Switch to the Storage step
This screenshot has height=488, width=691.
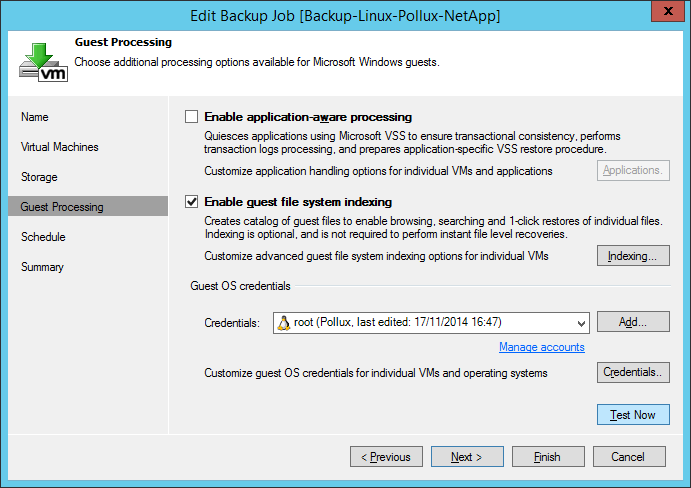click(40, 177)
